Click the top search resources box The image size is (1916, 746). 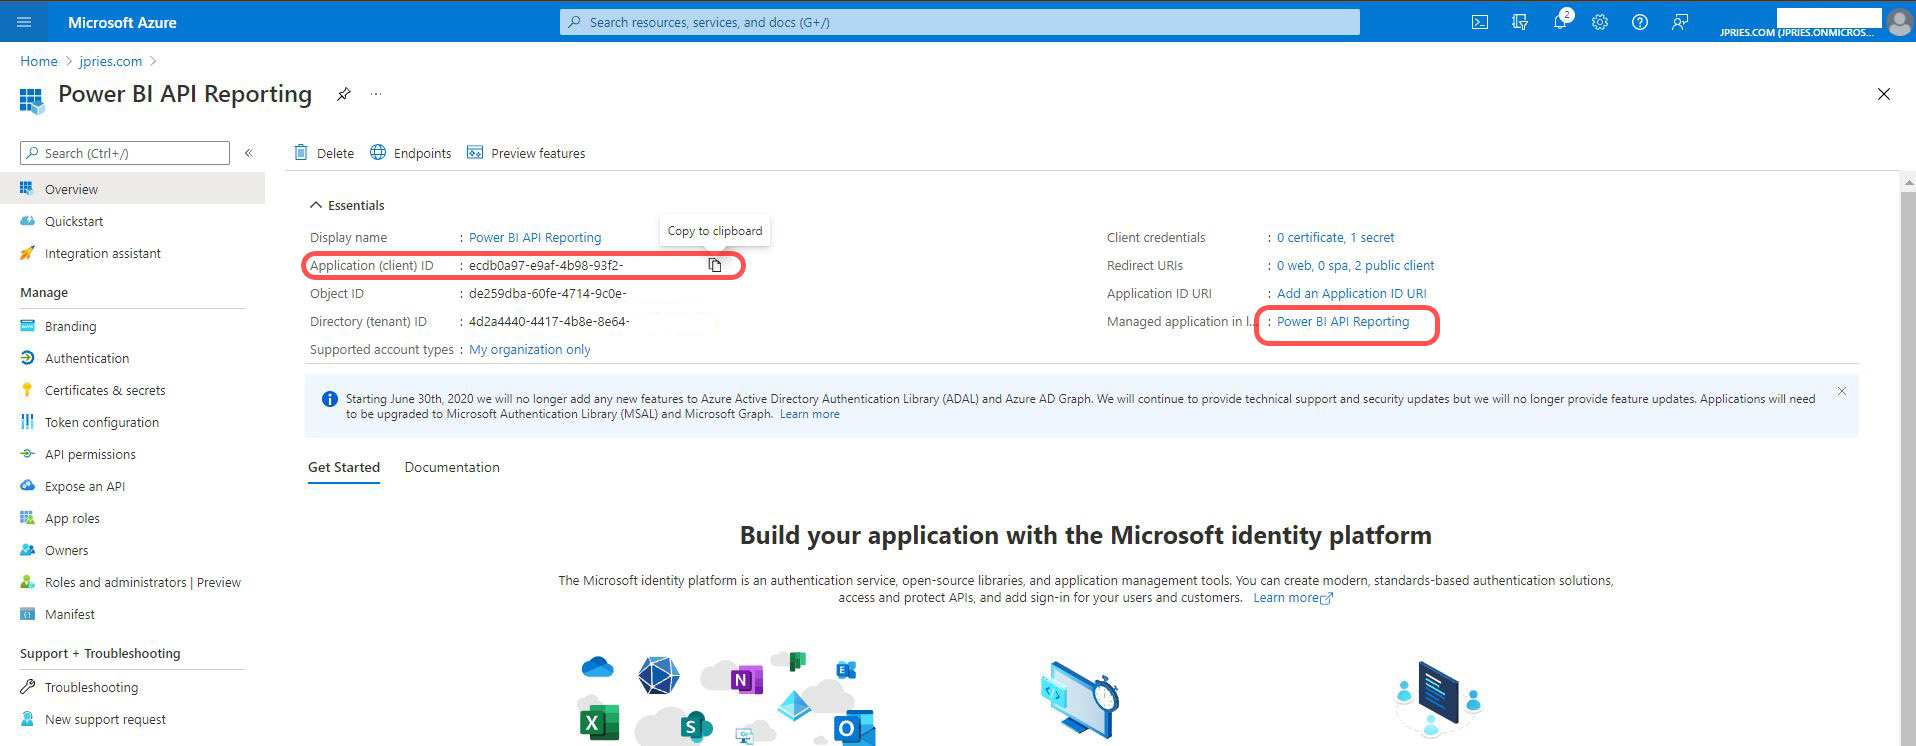[960, 22]
